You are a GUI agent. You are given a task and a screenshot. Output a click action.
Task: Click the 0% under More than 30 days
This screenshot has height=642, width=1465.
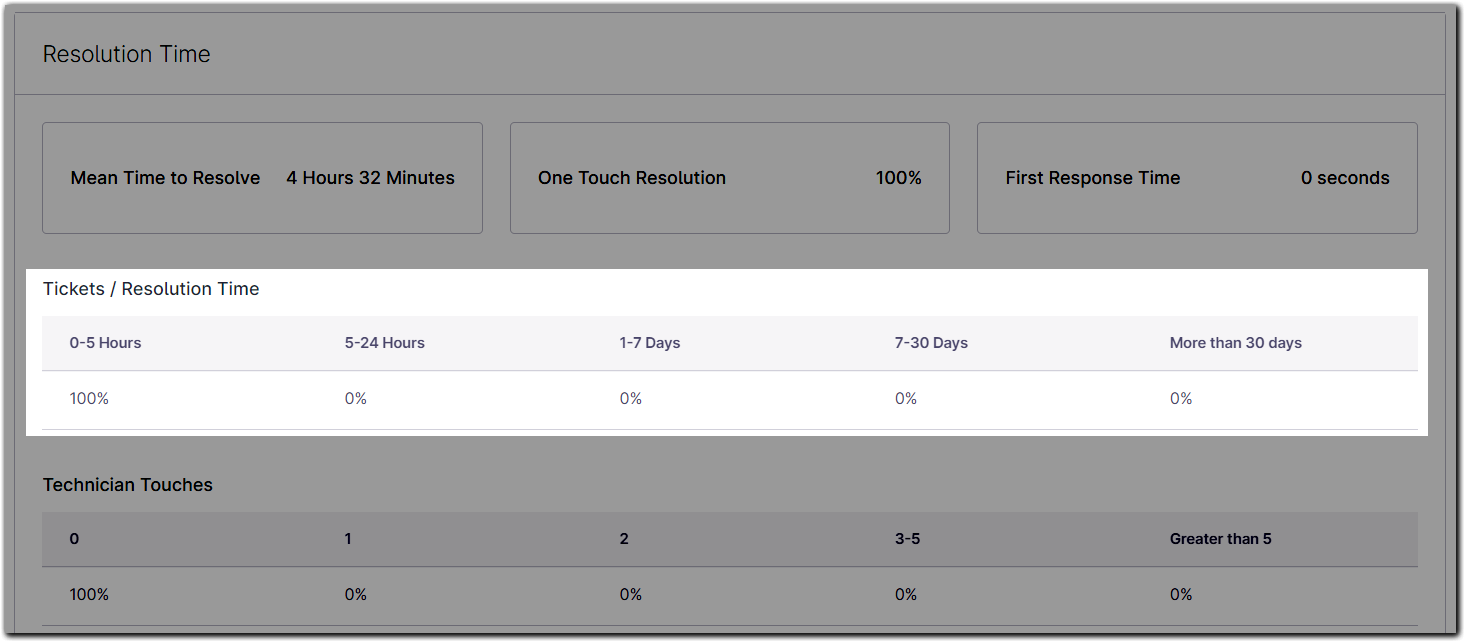pyautogui.click(x=1180, y=397)
